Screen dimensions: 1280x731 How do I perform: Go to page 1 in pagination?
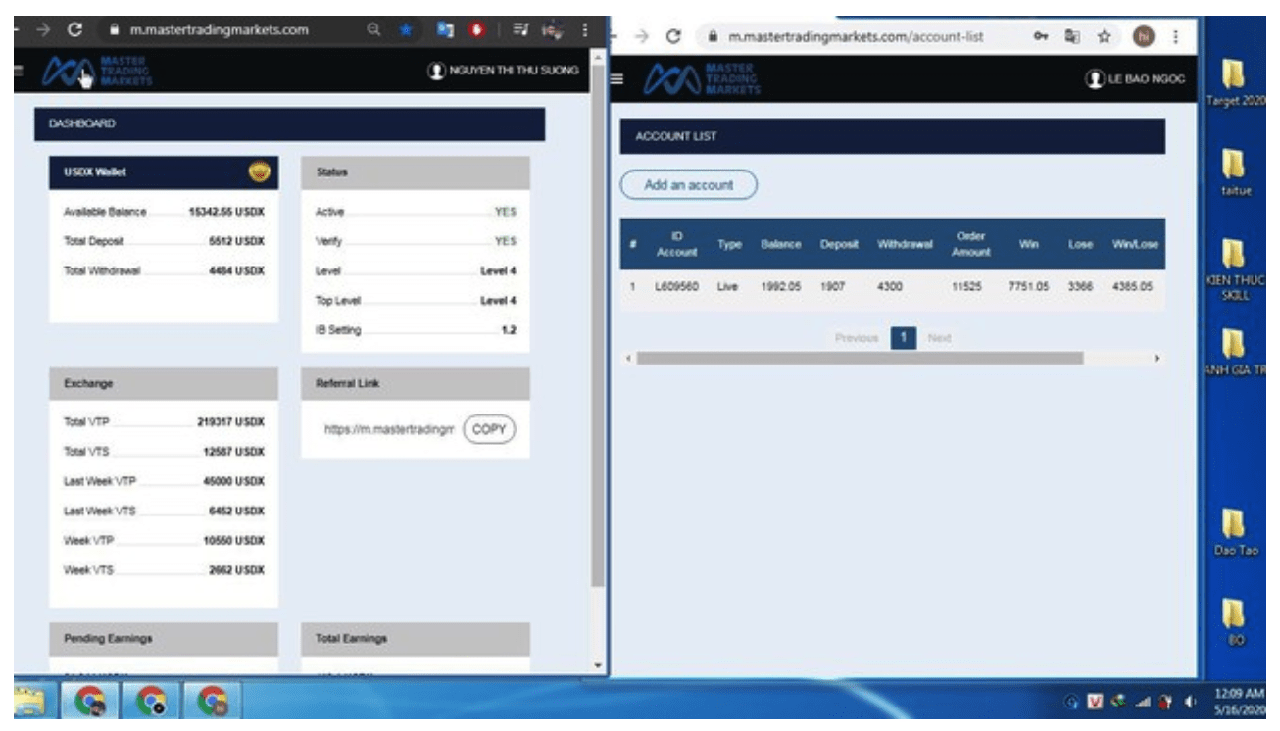pos(903,338)
